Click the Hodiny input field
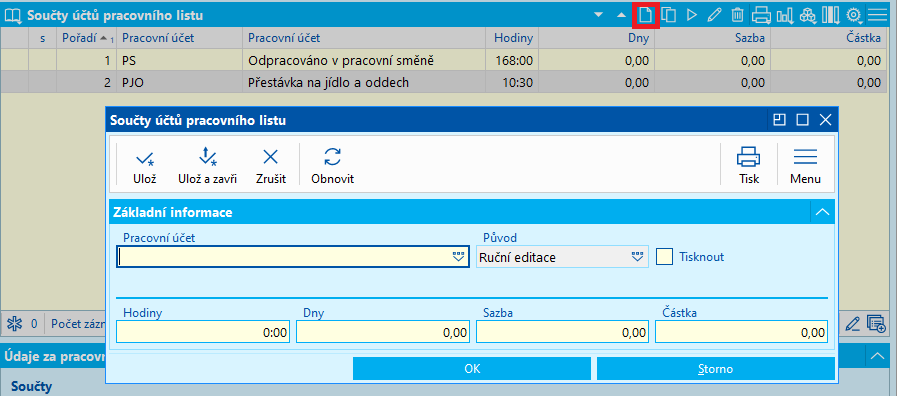The height and width of the screenshot is (396, 897). [x=203, y=332]
